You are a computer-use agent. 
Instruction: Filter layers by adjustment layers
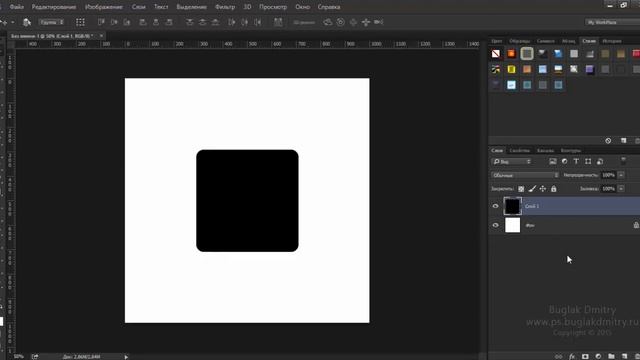tap(564, 162)
